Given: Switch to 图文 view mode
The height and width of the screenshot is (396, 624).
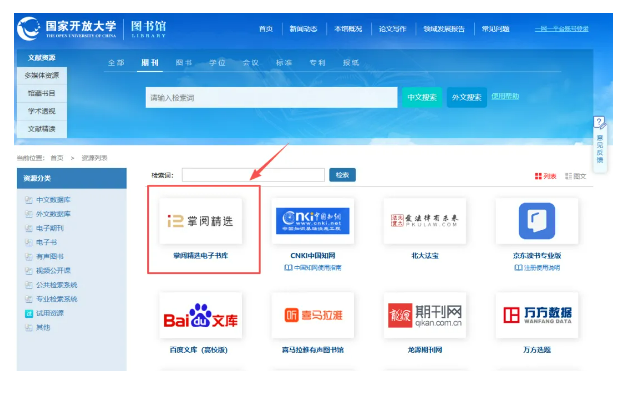Looking at the screenshot, I should (575, 176).
